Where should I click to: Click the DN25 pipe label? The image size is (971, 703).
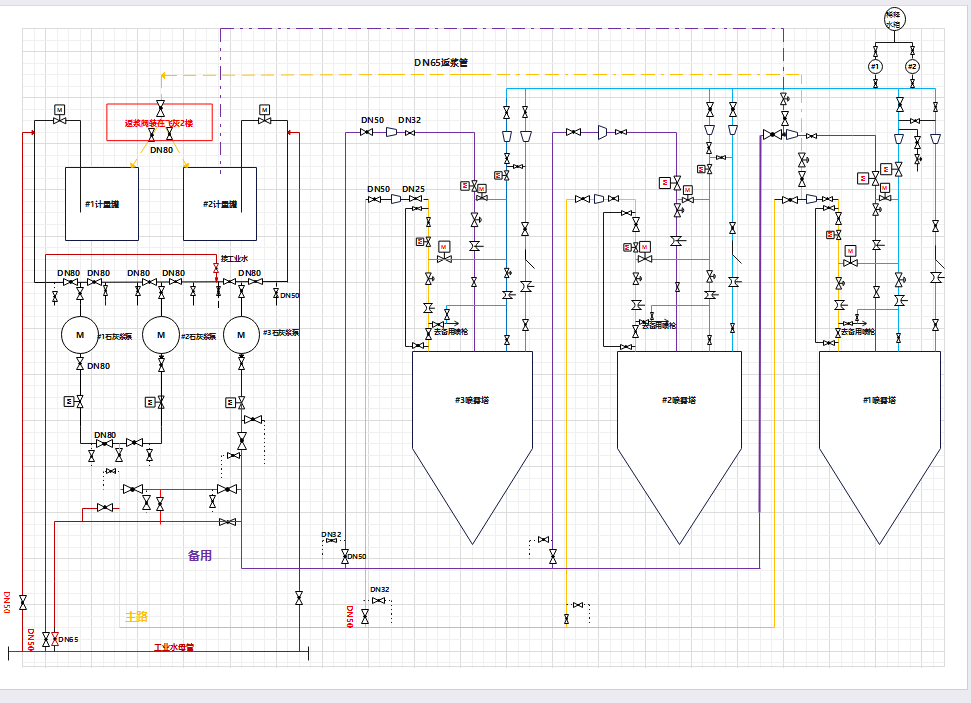tap(414, 189)
